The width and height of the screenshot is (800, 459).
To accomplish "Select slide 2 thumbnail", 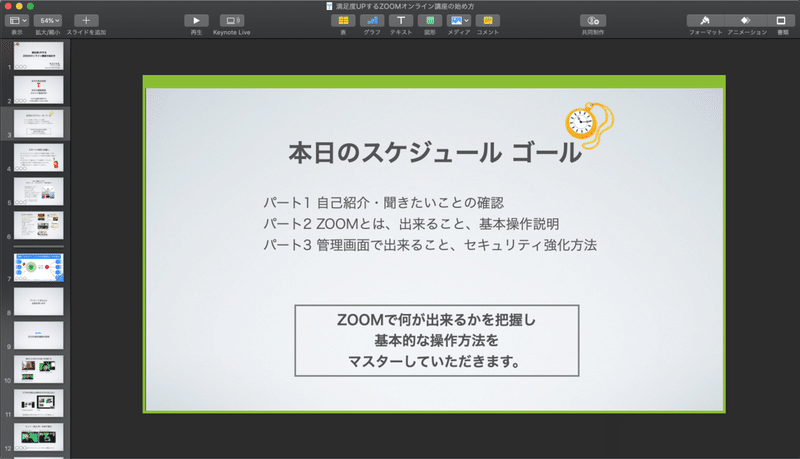I will (39, 90).
